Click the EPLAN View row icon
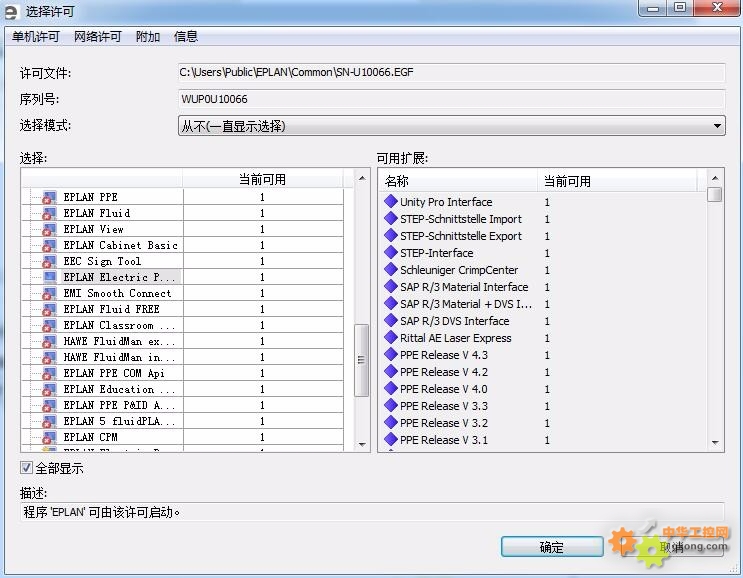The image size is (743, 578). [49, 229]
